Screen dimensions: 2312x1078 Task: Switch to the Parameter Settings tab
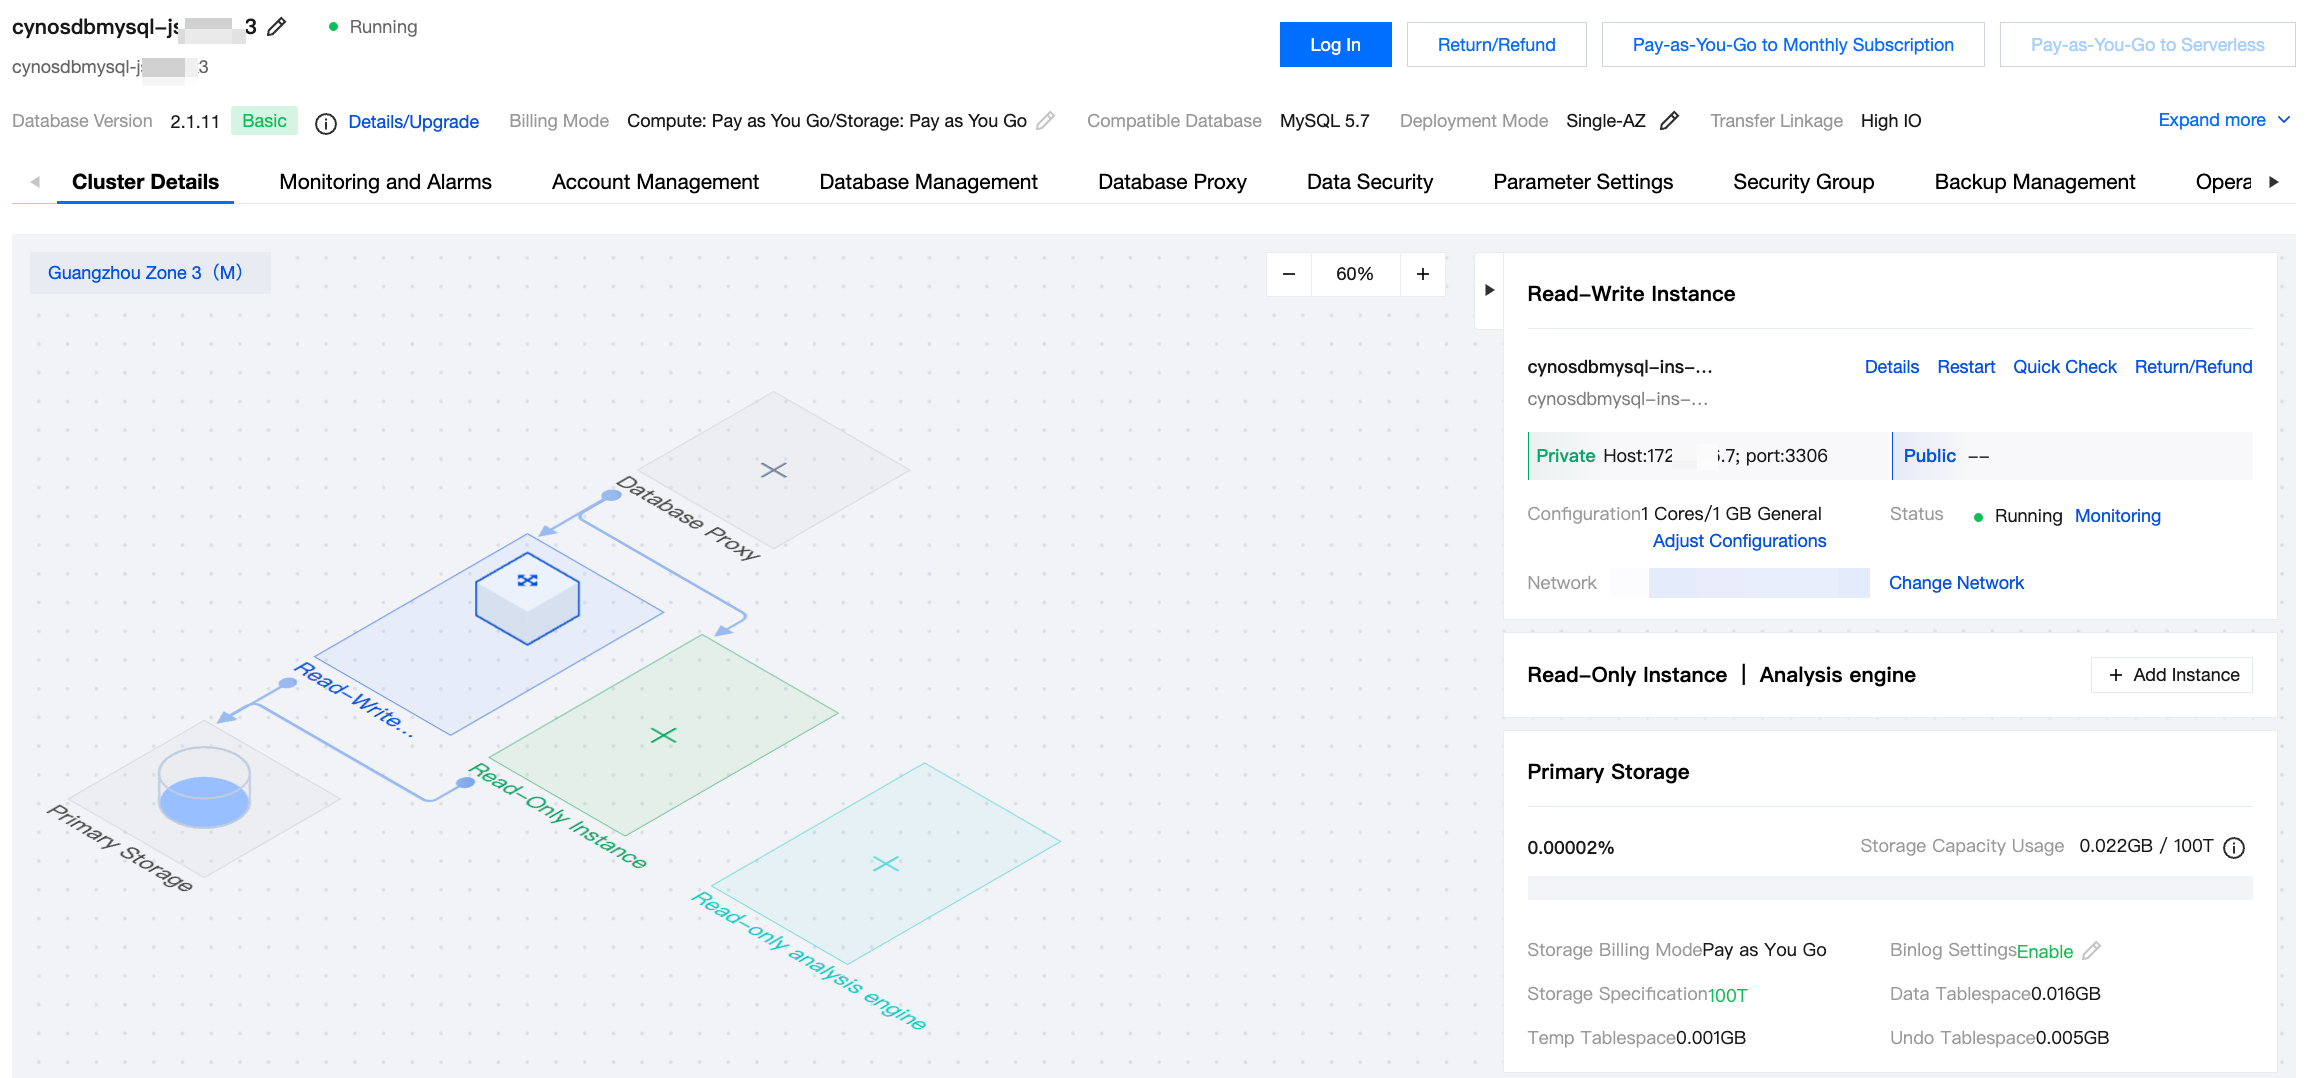coord(1582,182)
